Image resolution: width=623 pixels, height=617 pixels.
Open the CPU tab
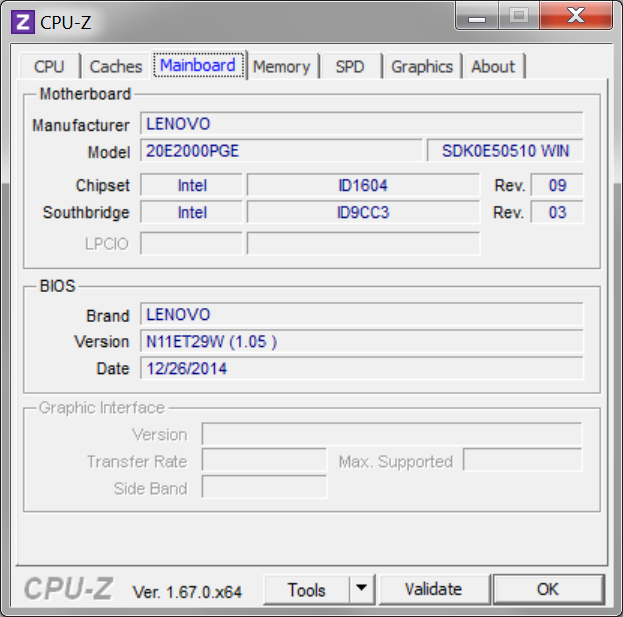49,67
